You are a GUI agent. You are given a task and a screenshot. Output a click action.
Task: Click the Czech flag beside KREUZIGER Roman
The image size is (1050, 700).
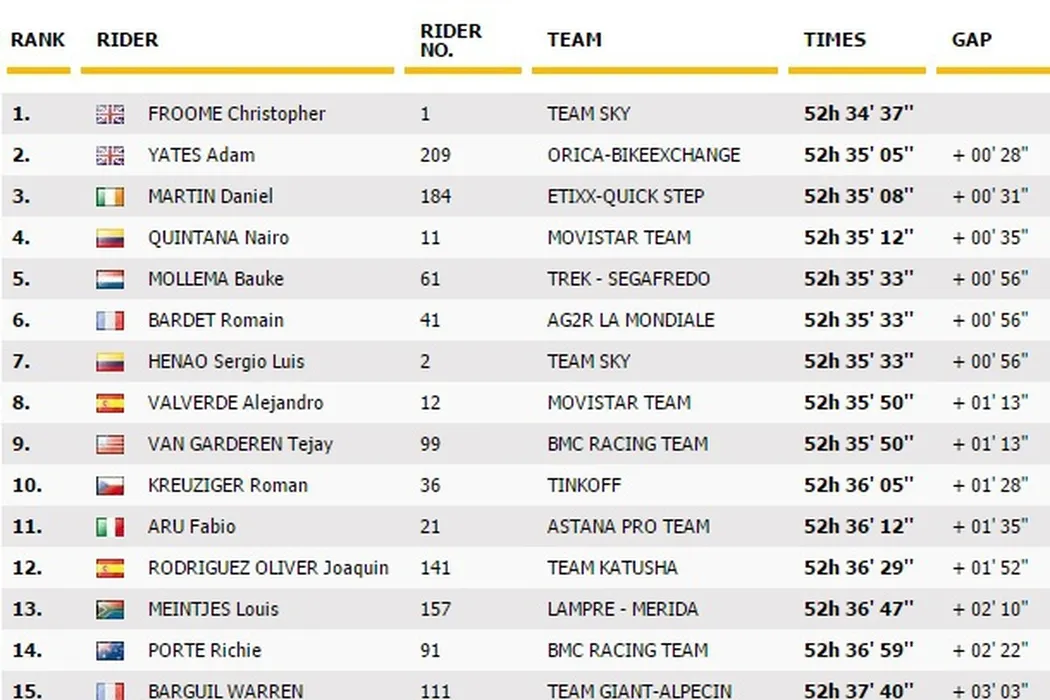pos(110,486)
